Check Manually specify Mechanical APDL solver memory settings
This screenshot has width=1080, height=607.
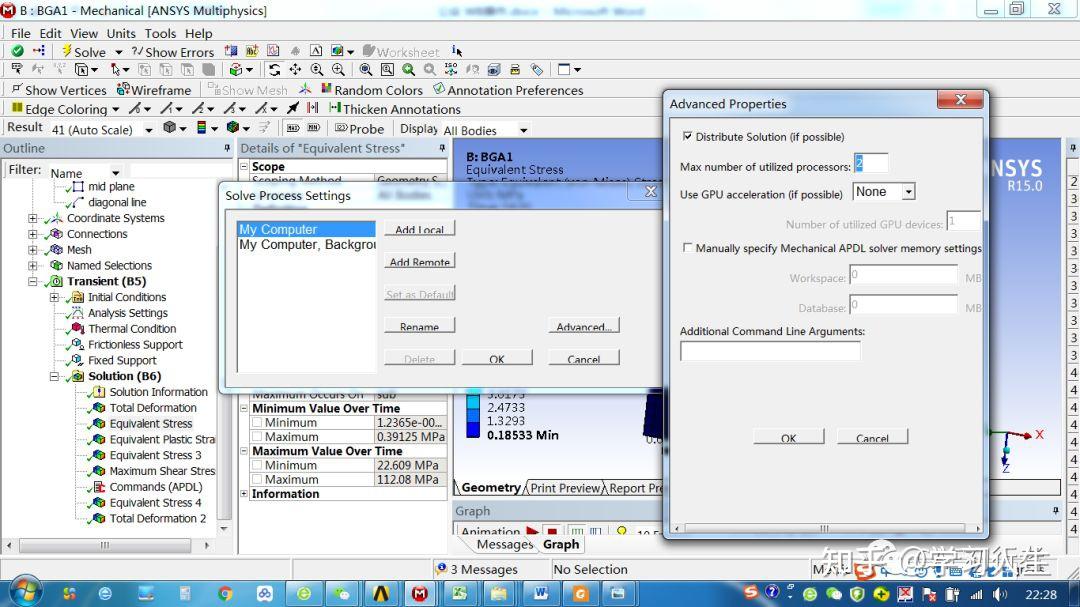[x=687, y=248]
